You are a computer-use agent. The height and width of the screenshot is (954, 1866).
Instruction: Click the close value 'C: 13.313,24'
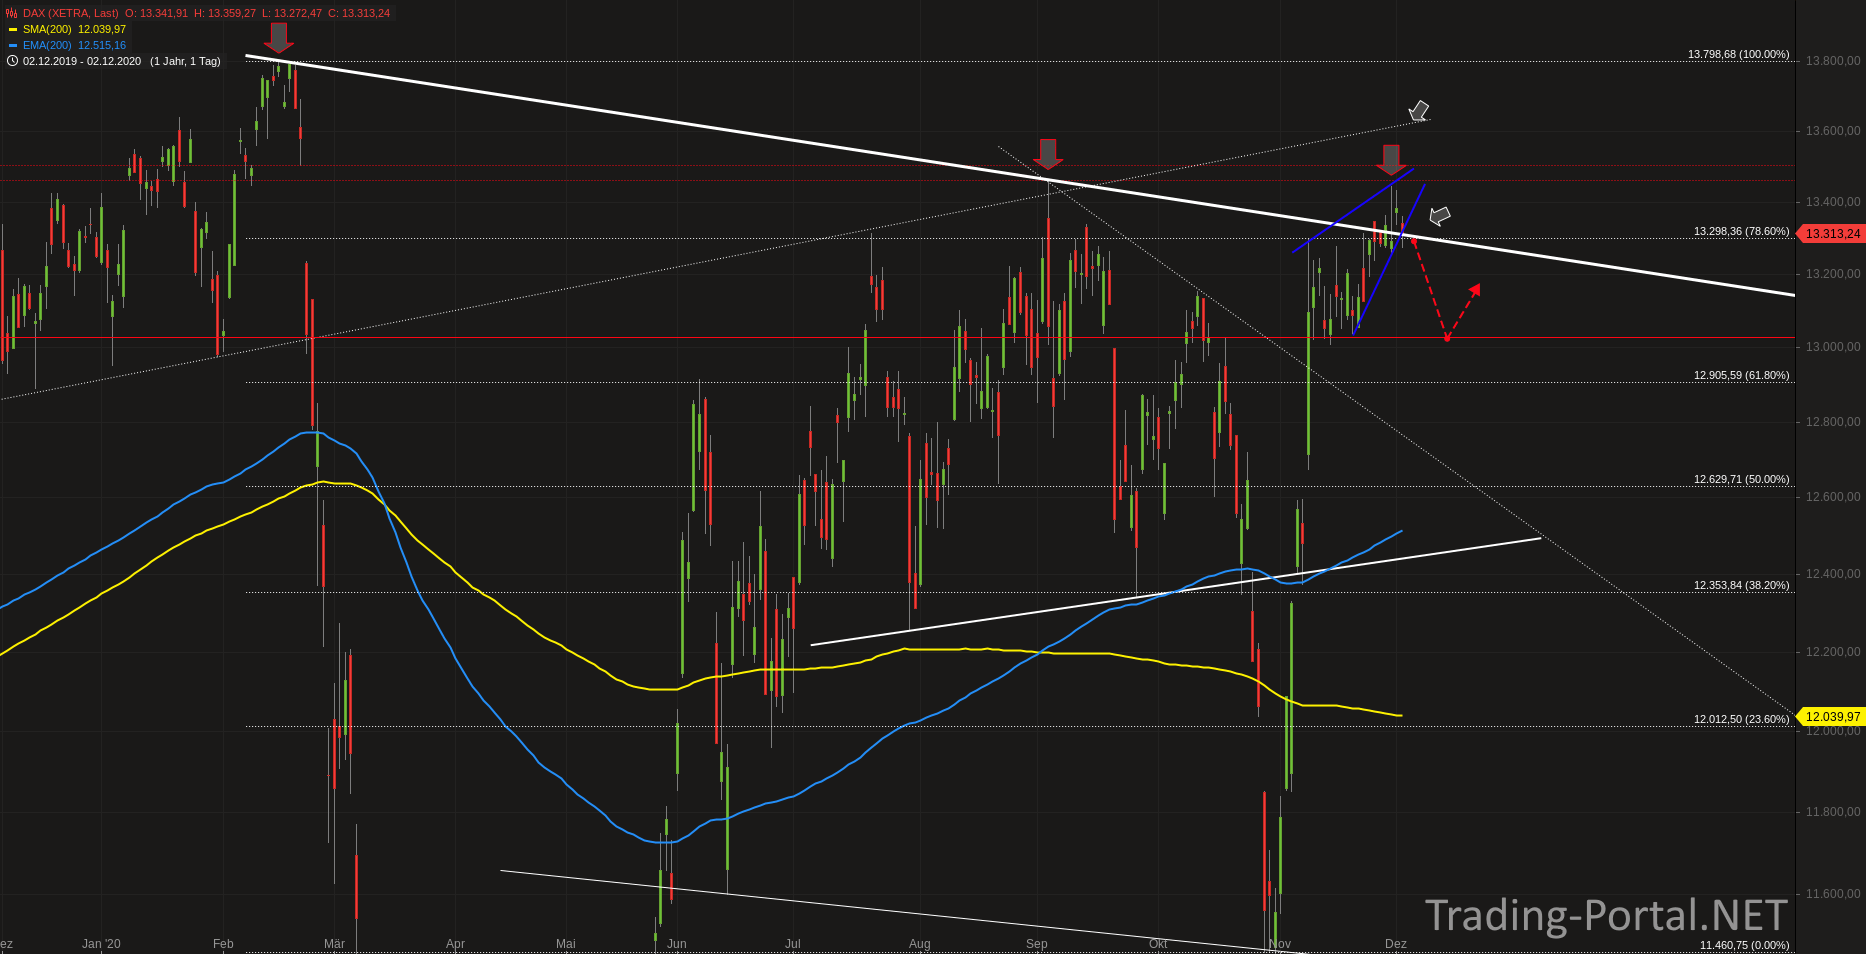(x=359, y=13)
